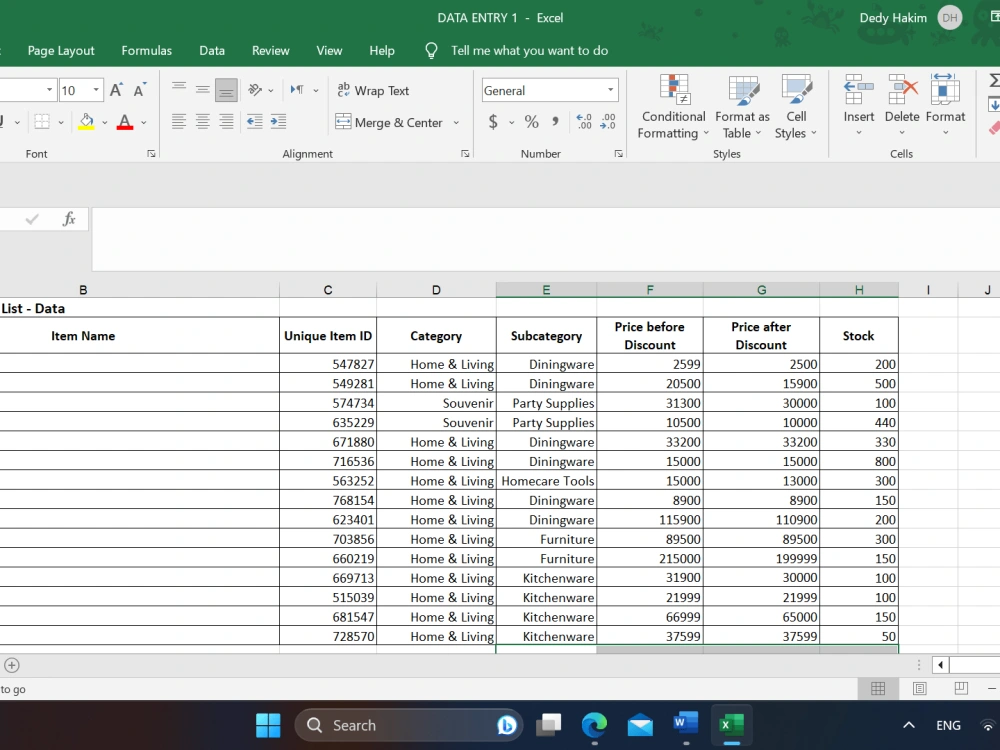Open borders dropdown arrow
Image resolution: width=1000 pixels, height=750 pixels.
coord(61,122)
